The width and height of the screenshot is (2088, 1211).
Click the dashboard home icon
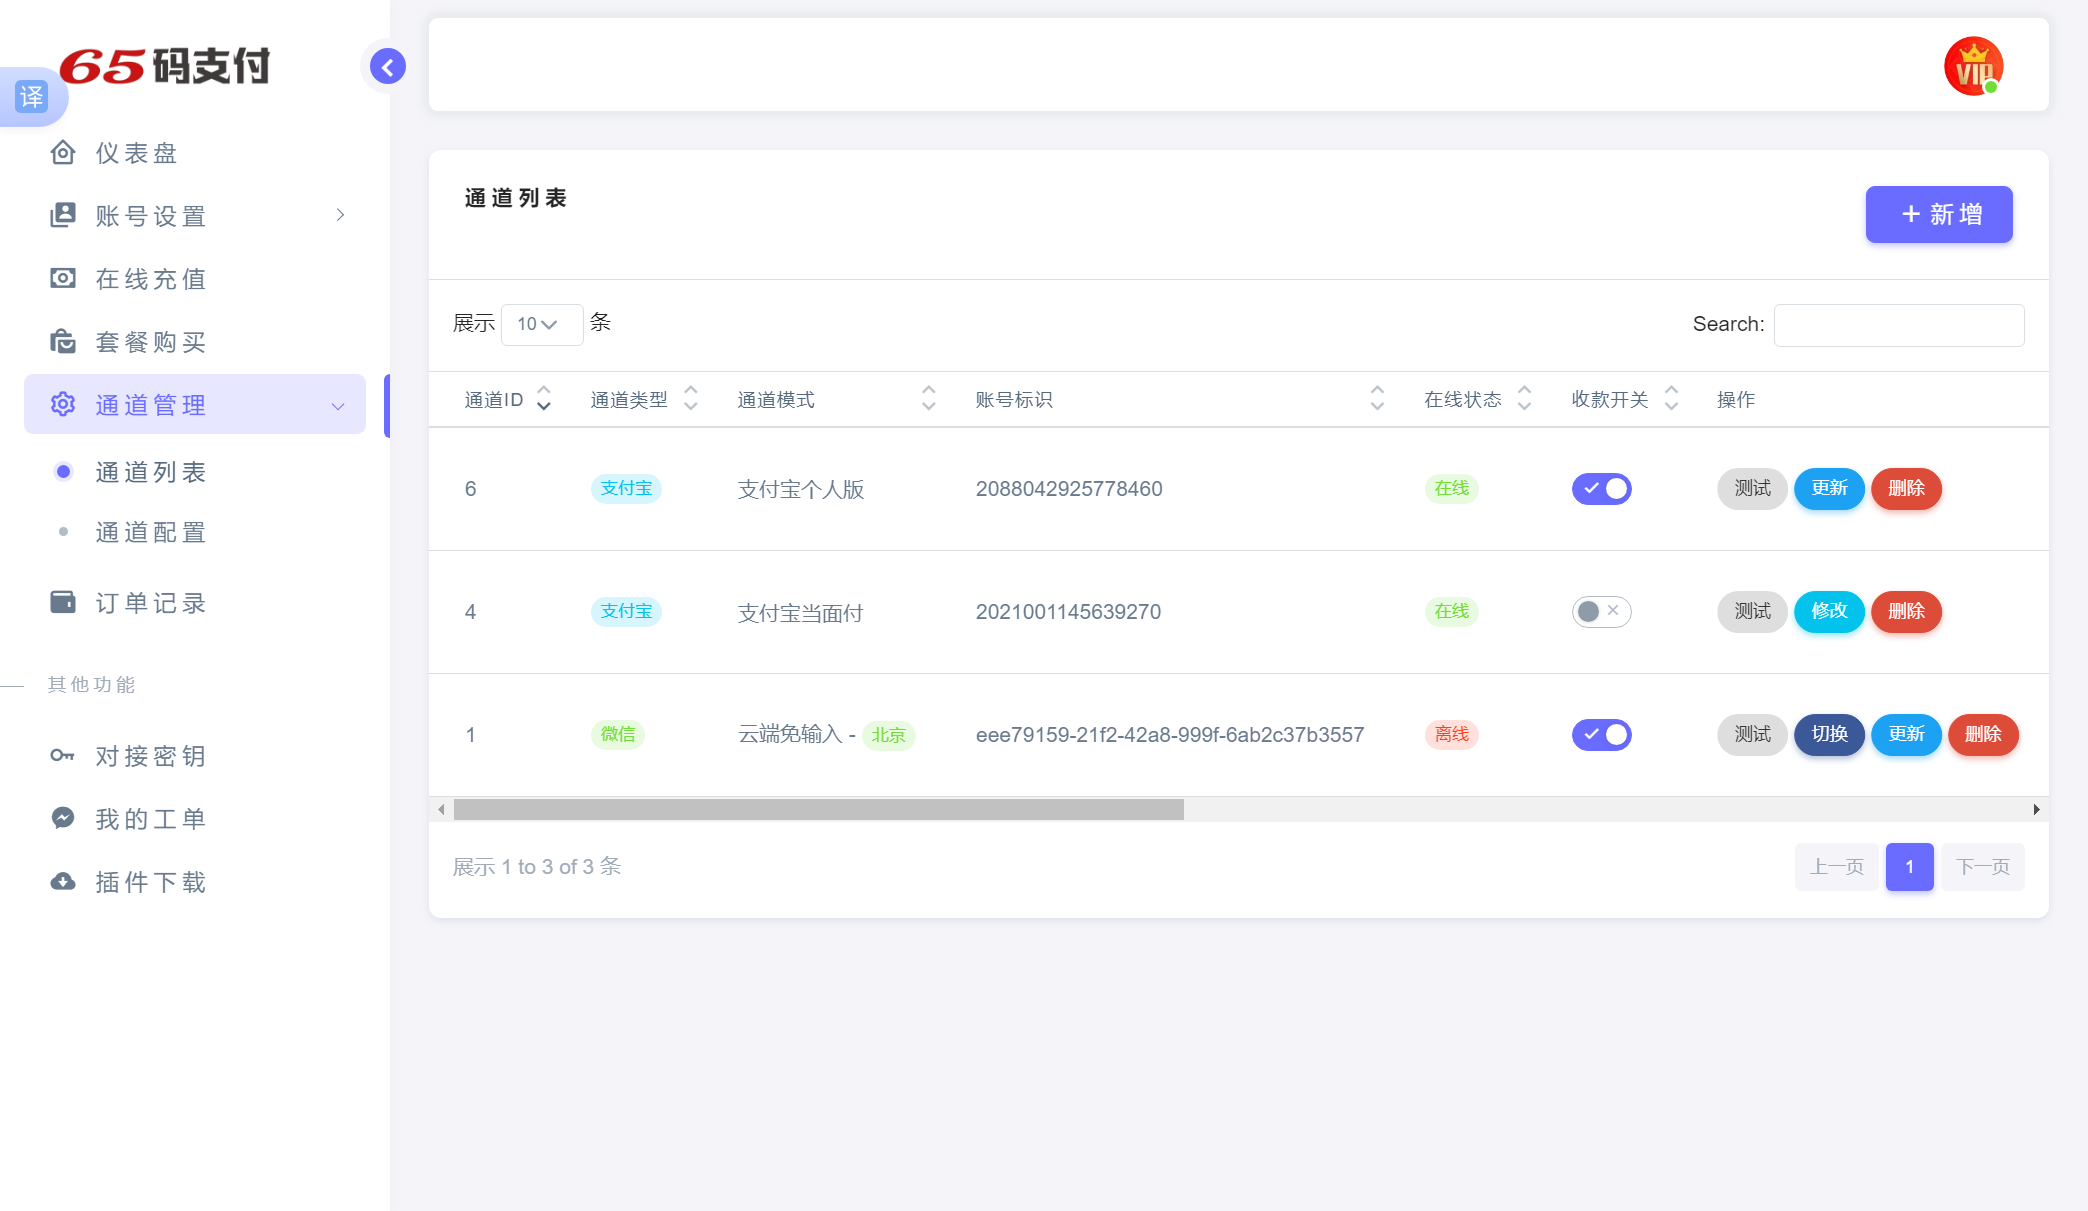coord(63,152)
